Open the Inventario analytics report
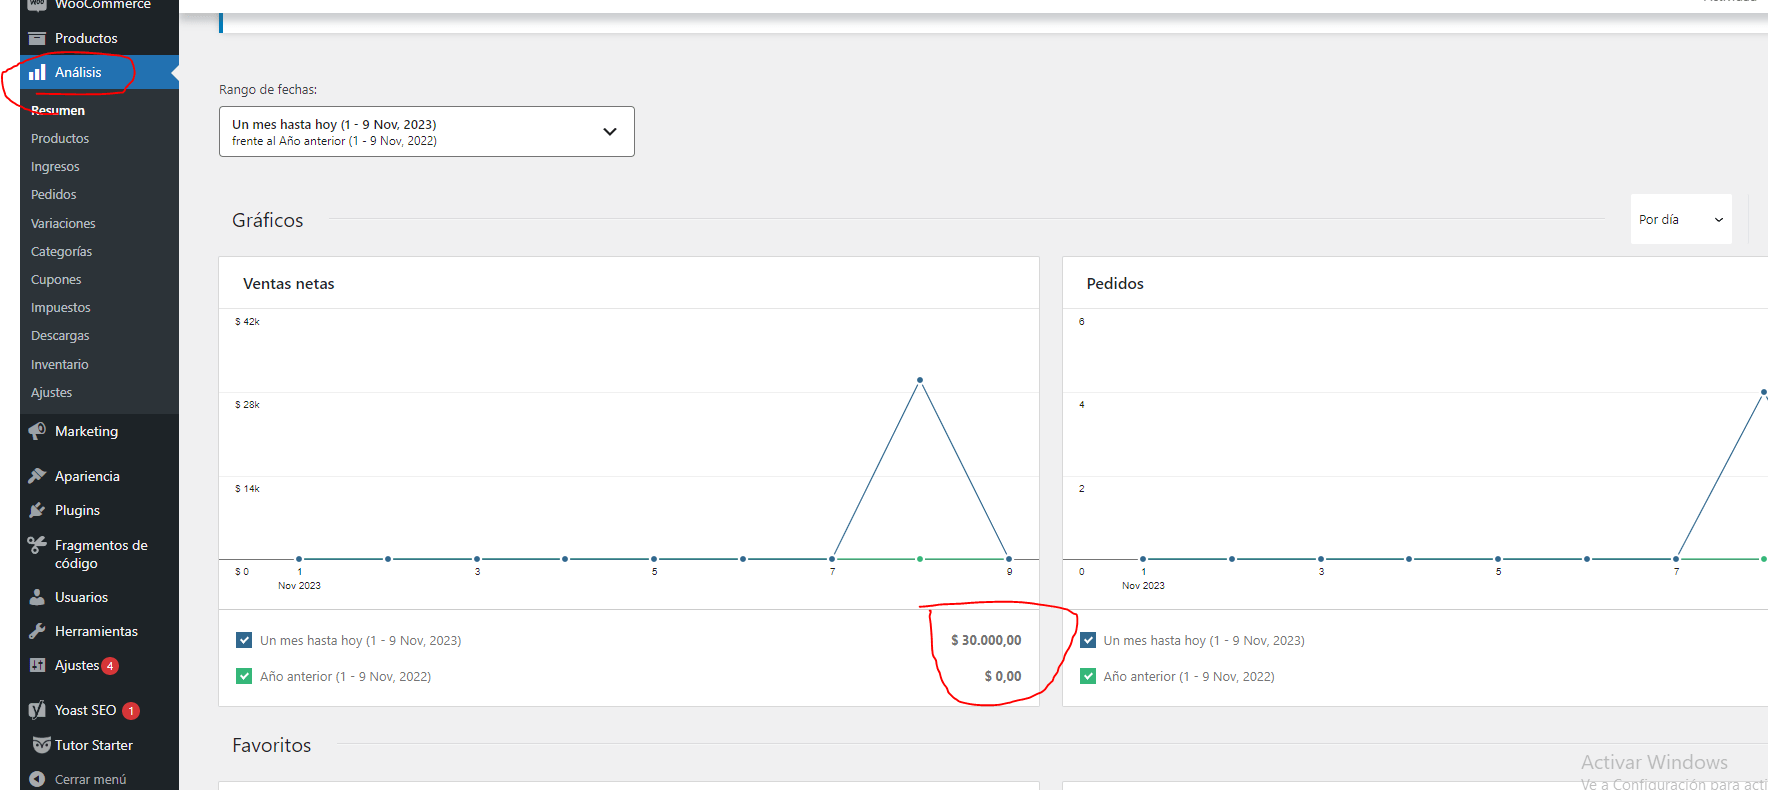The height and width of the screenshot is (790, 1768). tap(60, 364)
